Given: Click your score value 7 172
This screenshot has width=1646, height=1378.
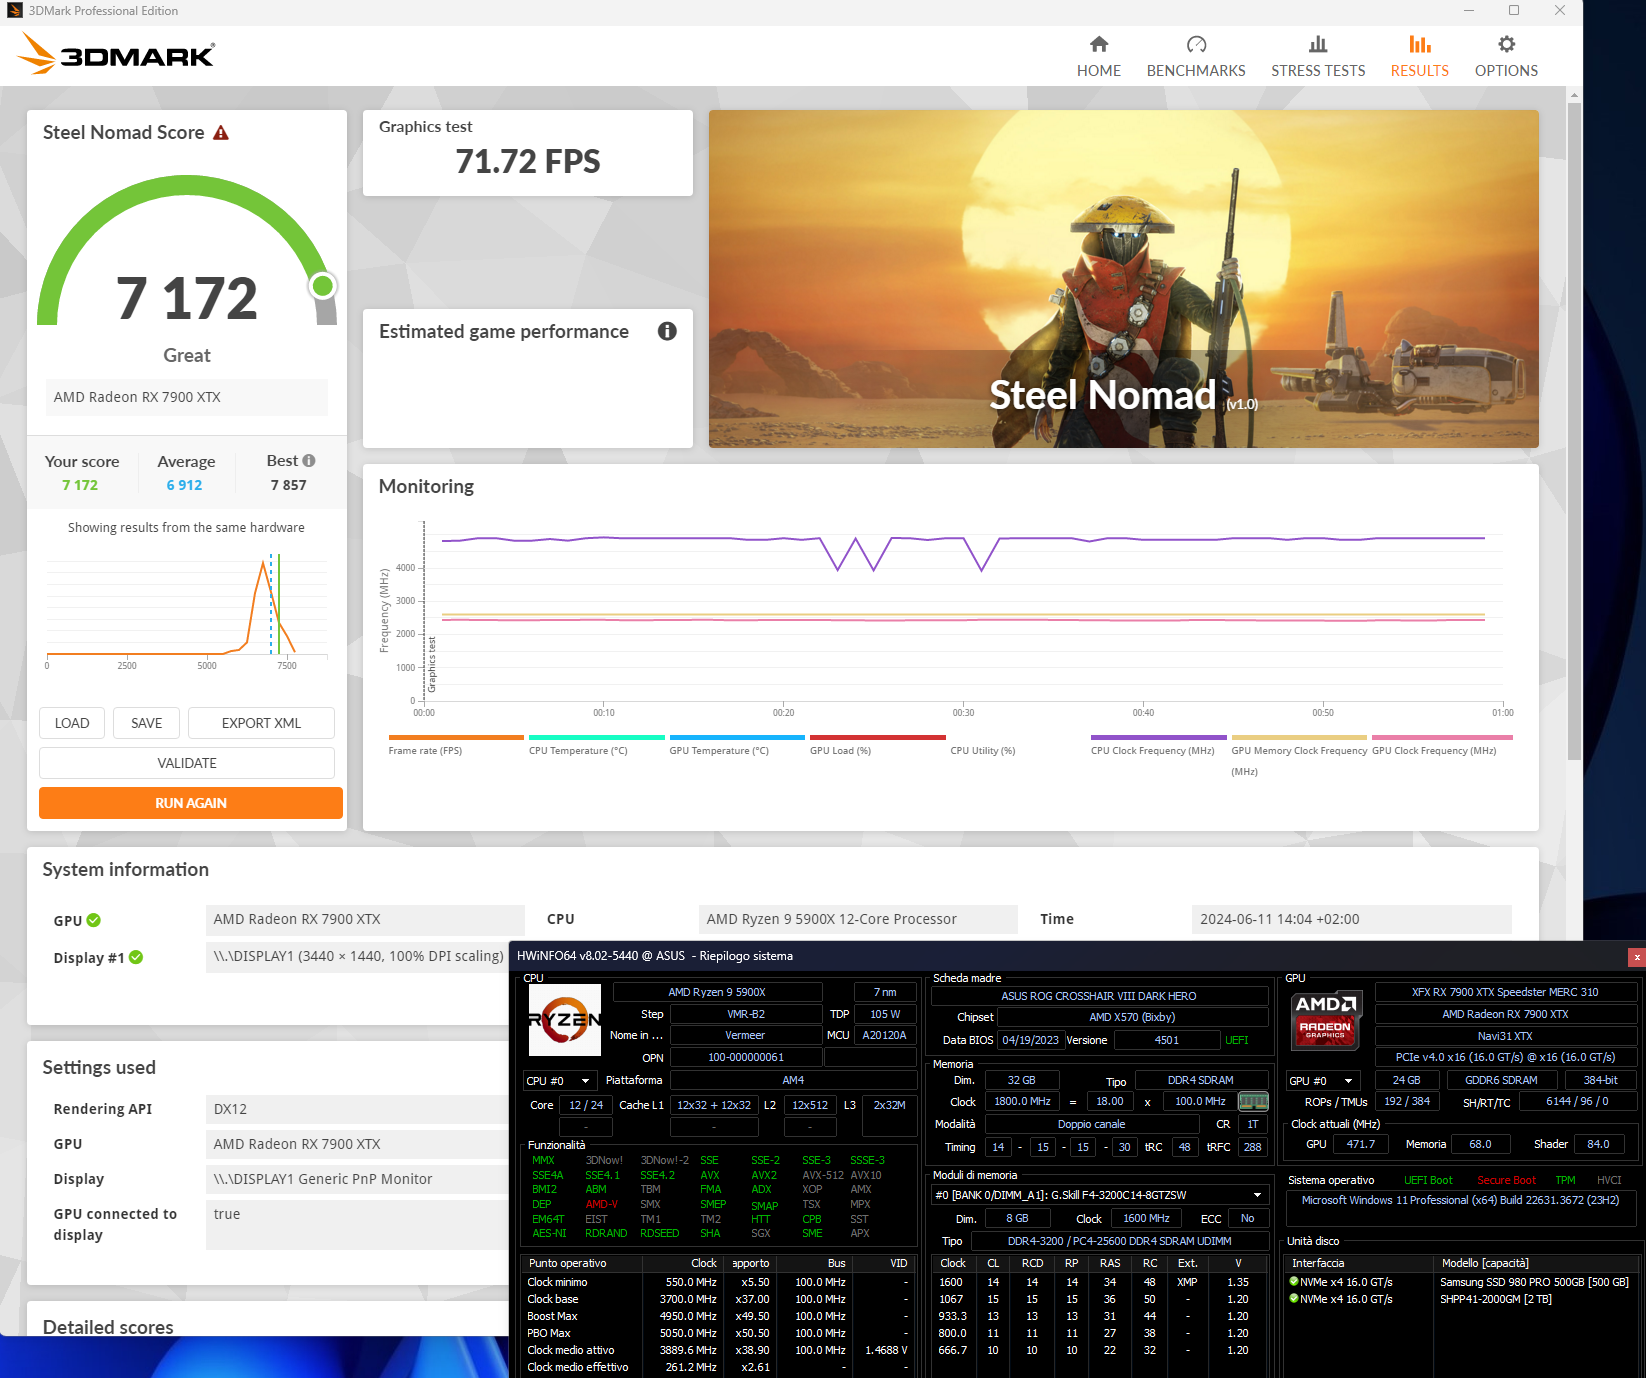Looking at the screenshot, I should [x=80, y=485].
